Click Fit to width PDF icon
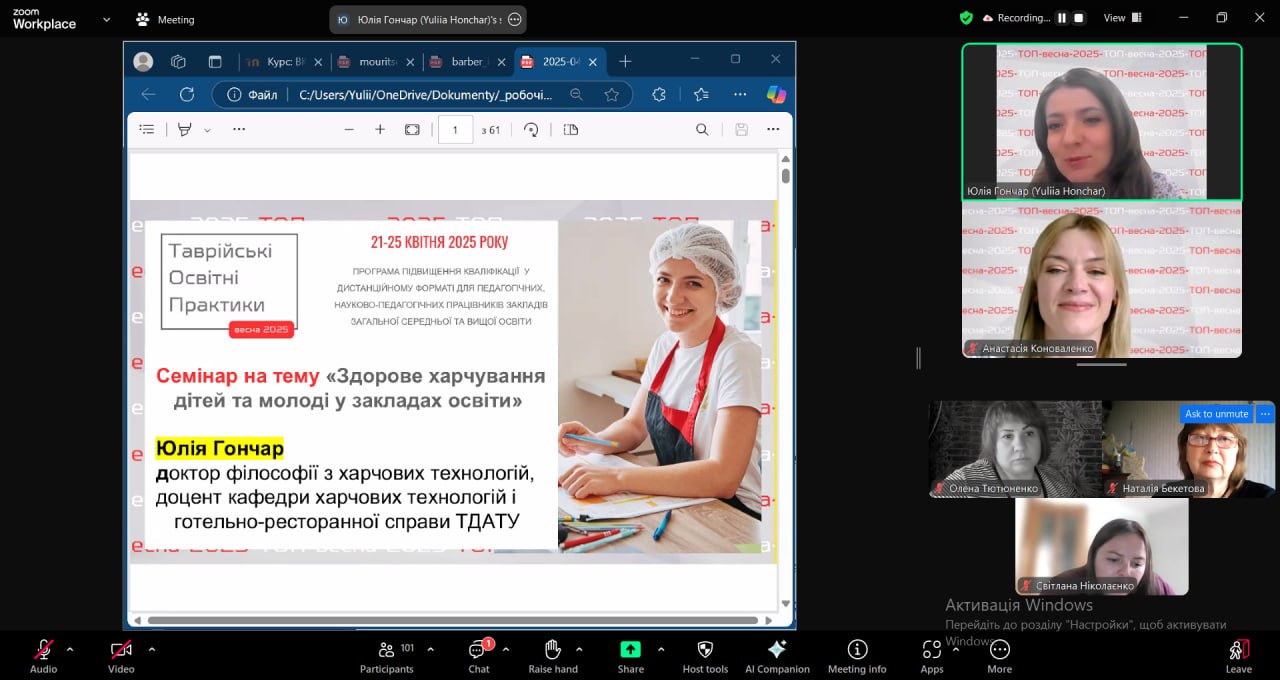Screen dimensions: 1280x680 [x=412, y=129]
